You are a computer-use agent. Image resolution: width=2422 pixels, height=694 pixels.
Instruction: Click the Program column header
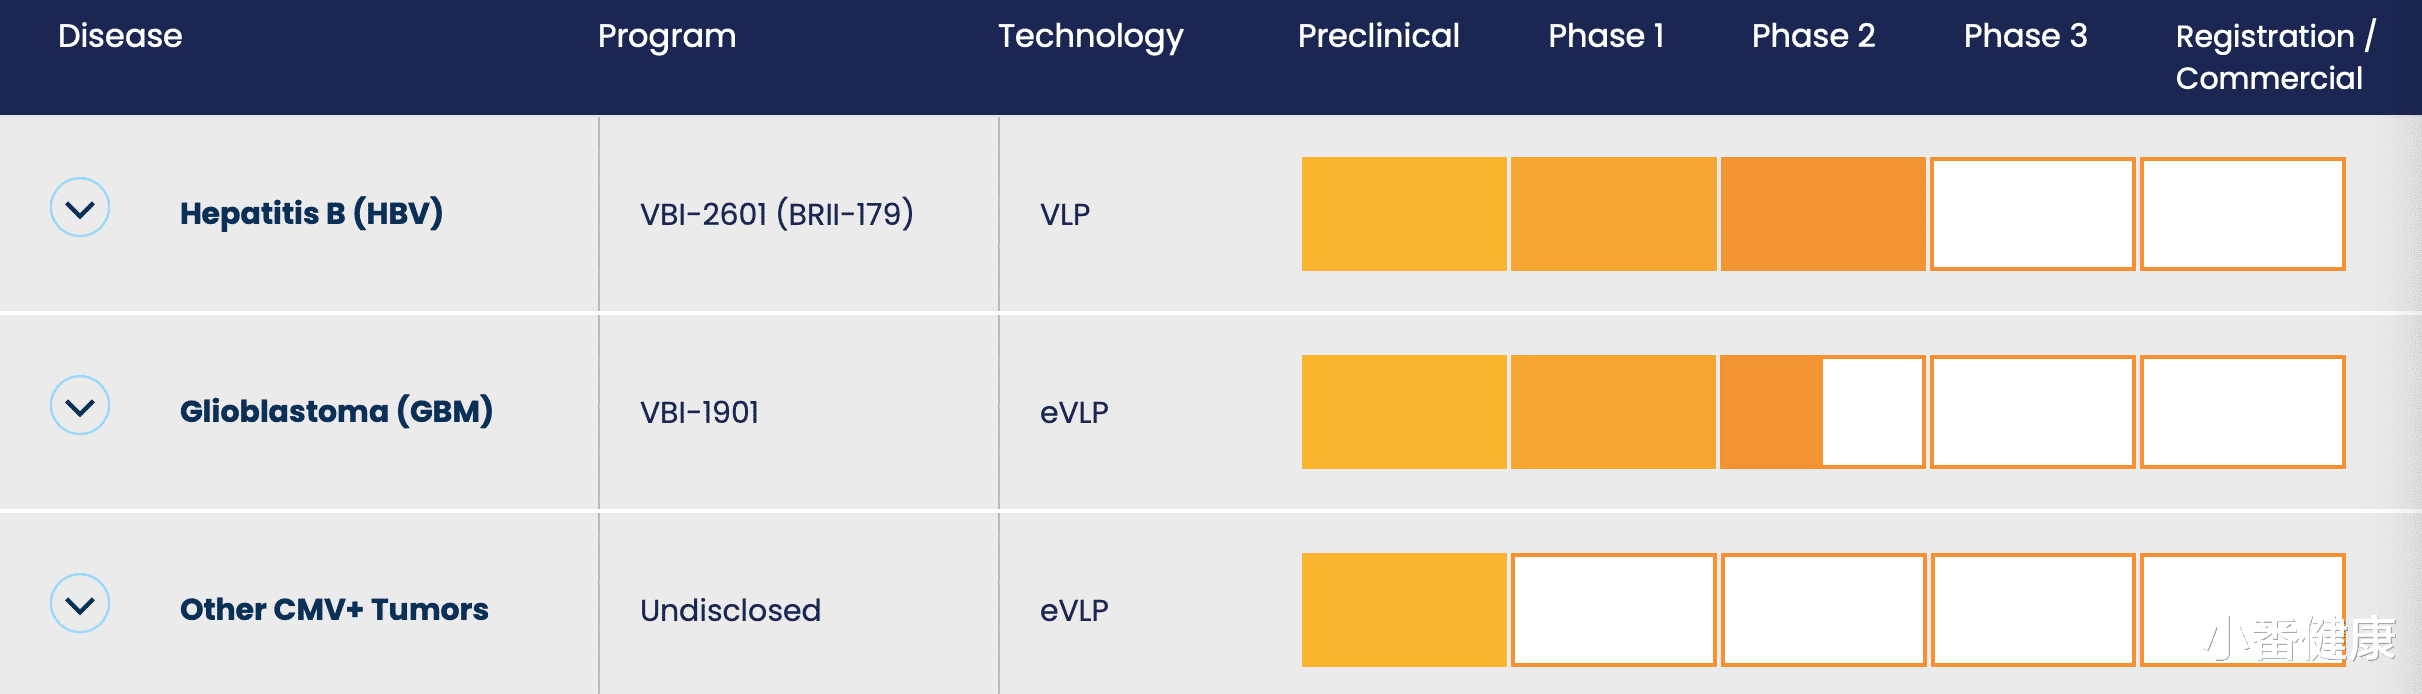[x=667, y=36]
